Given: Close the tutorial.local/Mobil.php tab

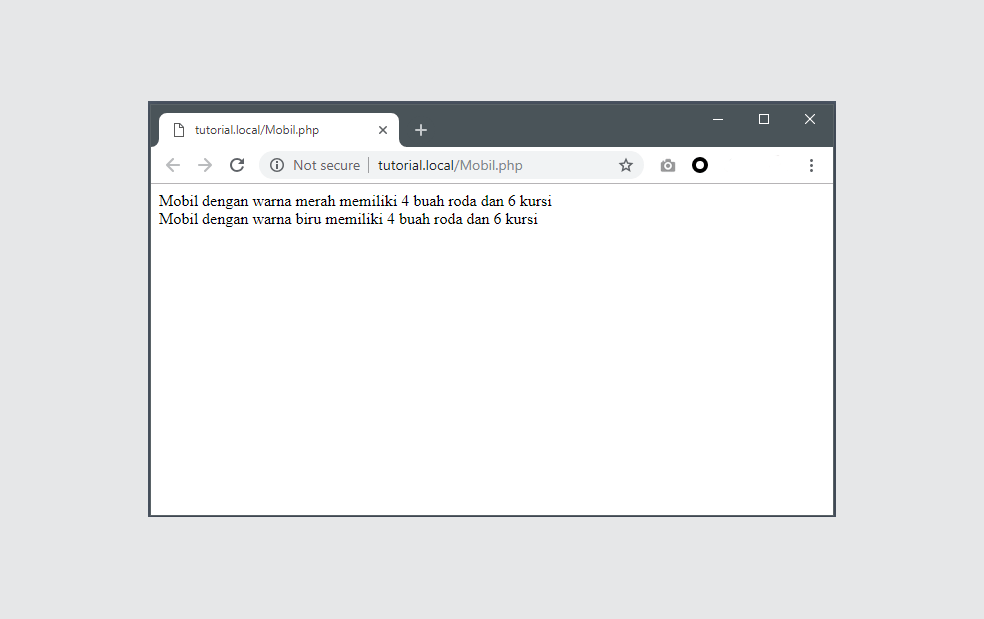Looking at the screenshot, I should click(383, 130).
